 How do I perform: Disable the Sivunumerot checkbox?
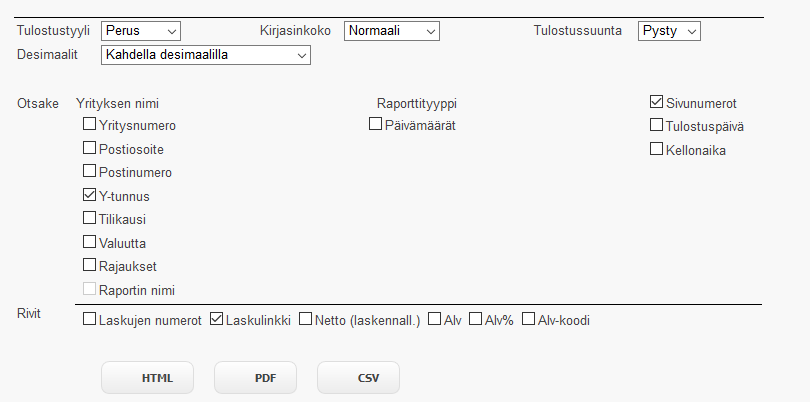point(656,102)
